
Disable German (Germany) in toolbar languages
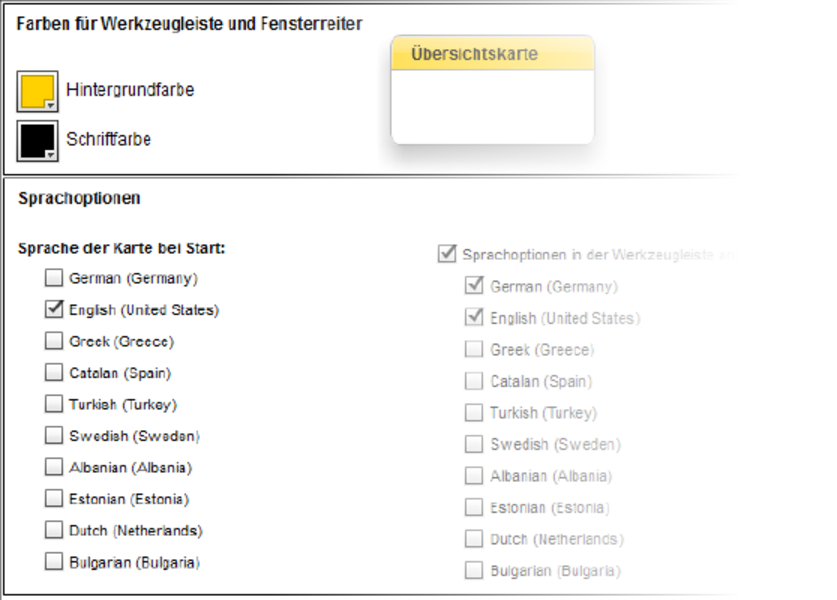click(474, 286)
